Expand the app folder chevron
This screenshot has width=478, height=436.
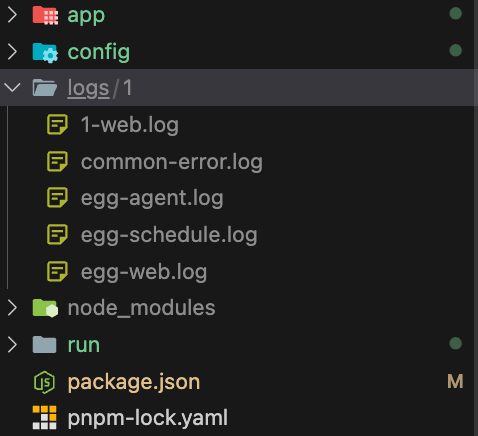point(12,15)
